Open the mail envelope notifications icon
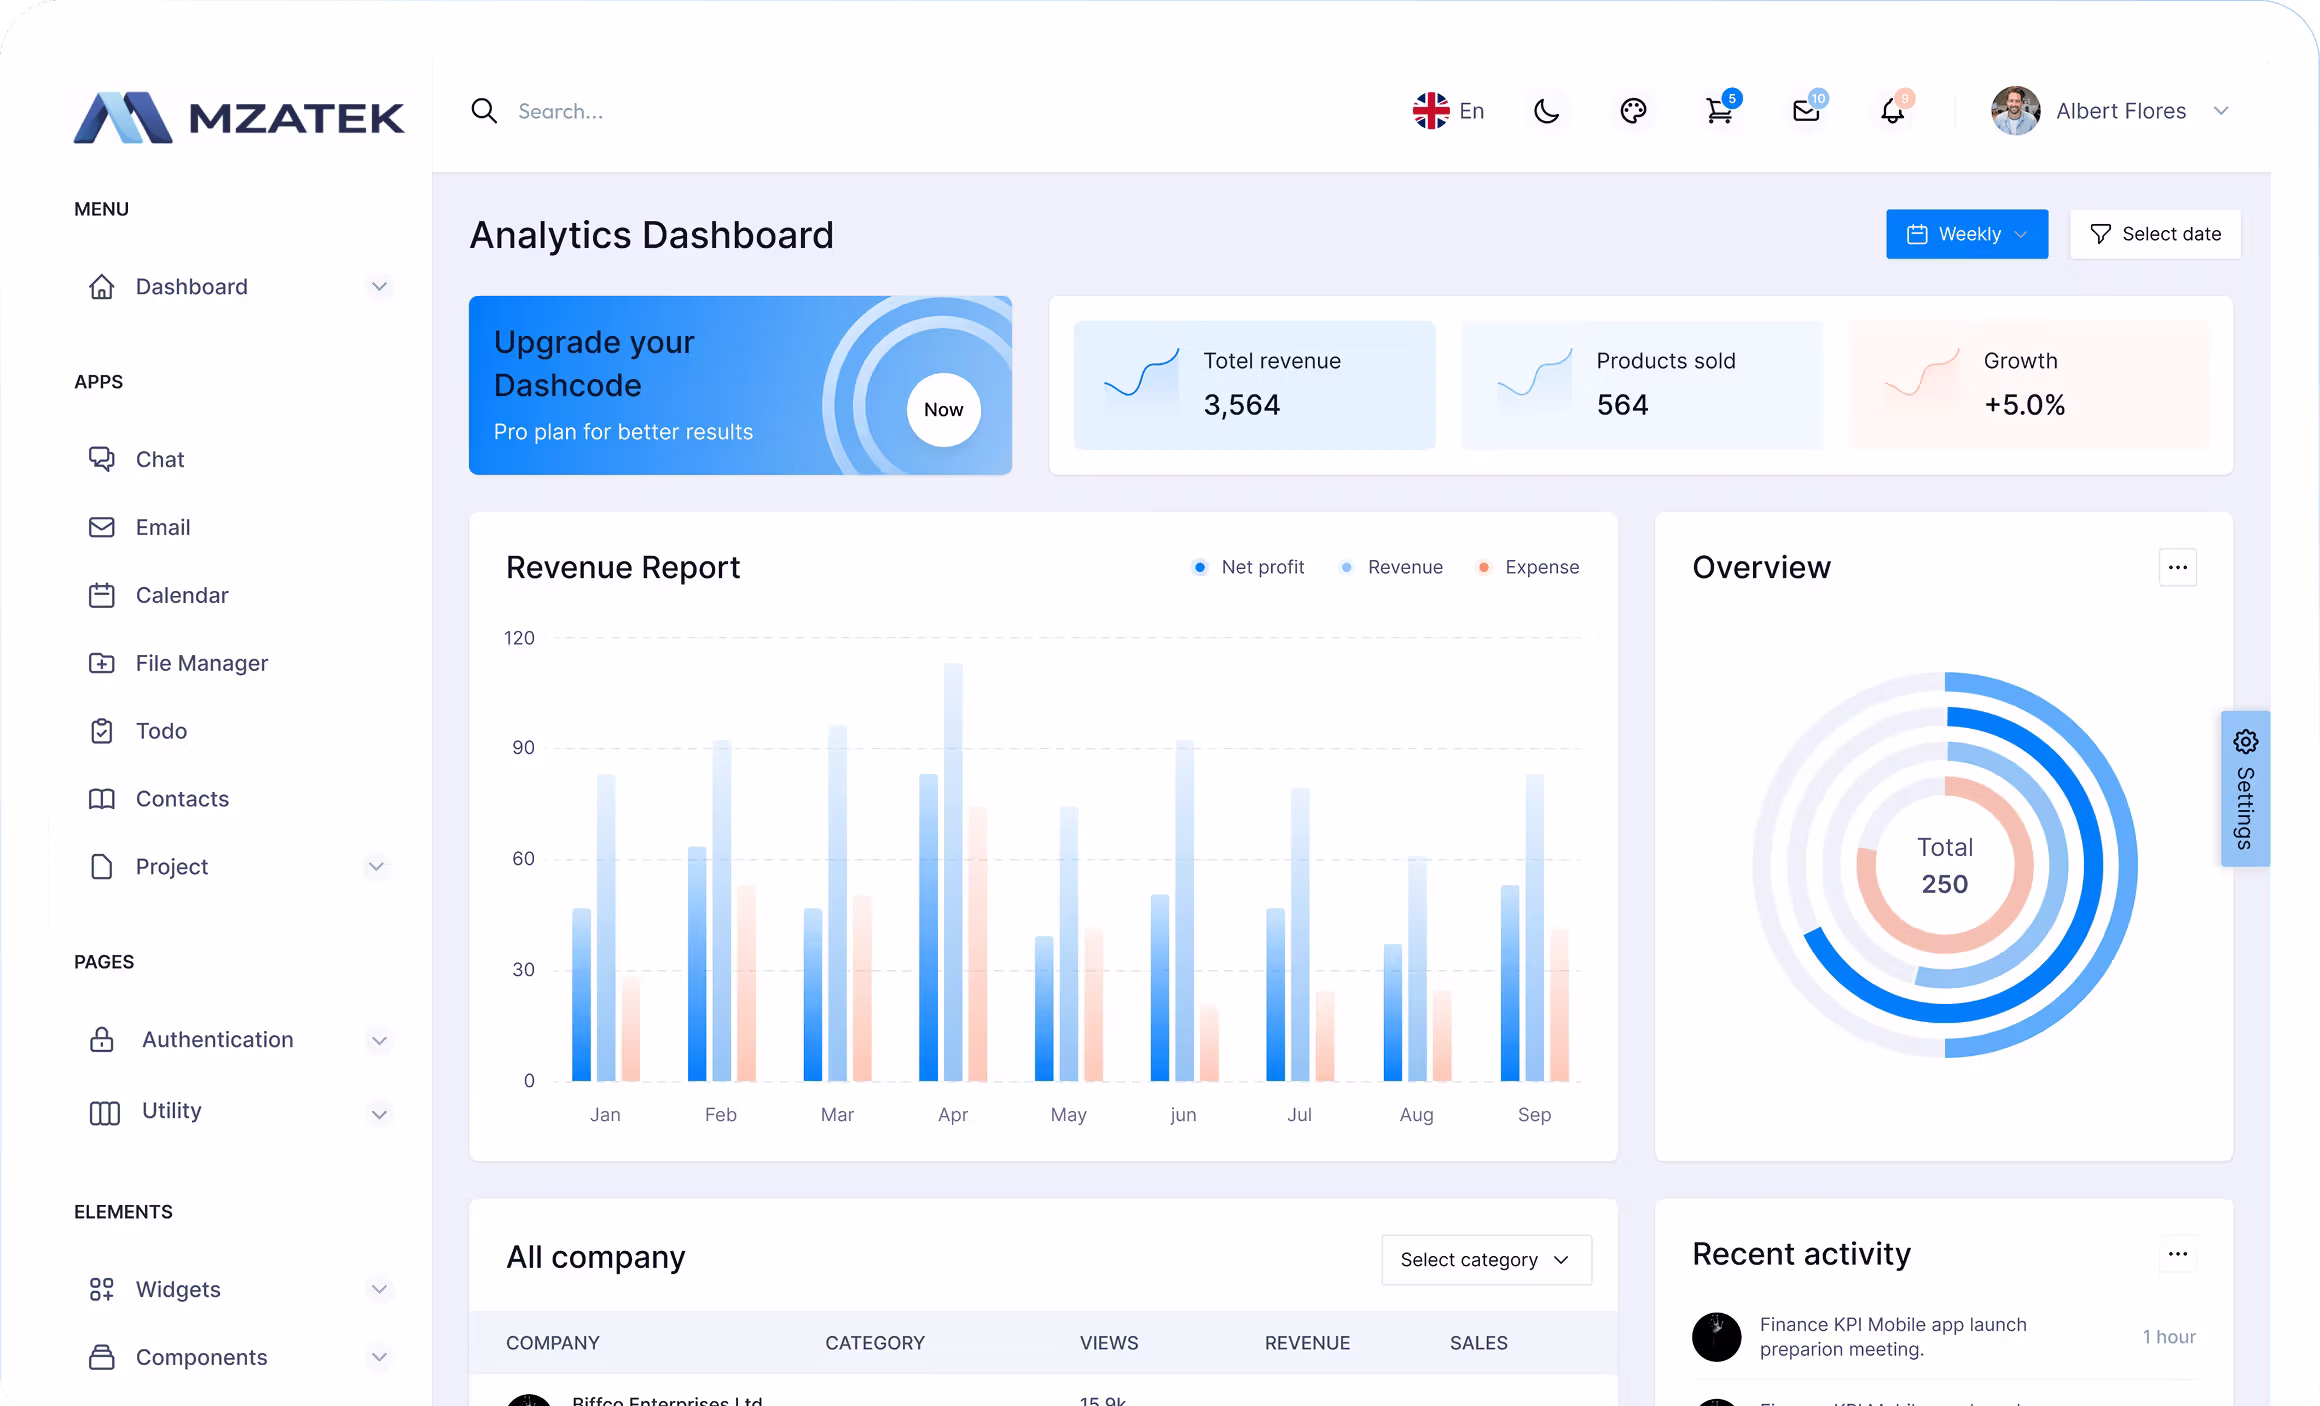Viewport: 2320px width, 1406px height. pyautogui.click(x=1806, y=111)
